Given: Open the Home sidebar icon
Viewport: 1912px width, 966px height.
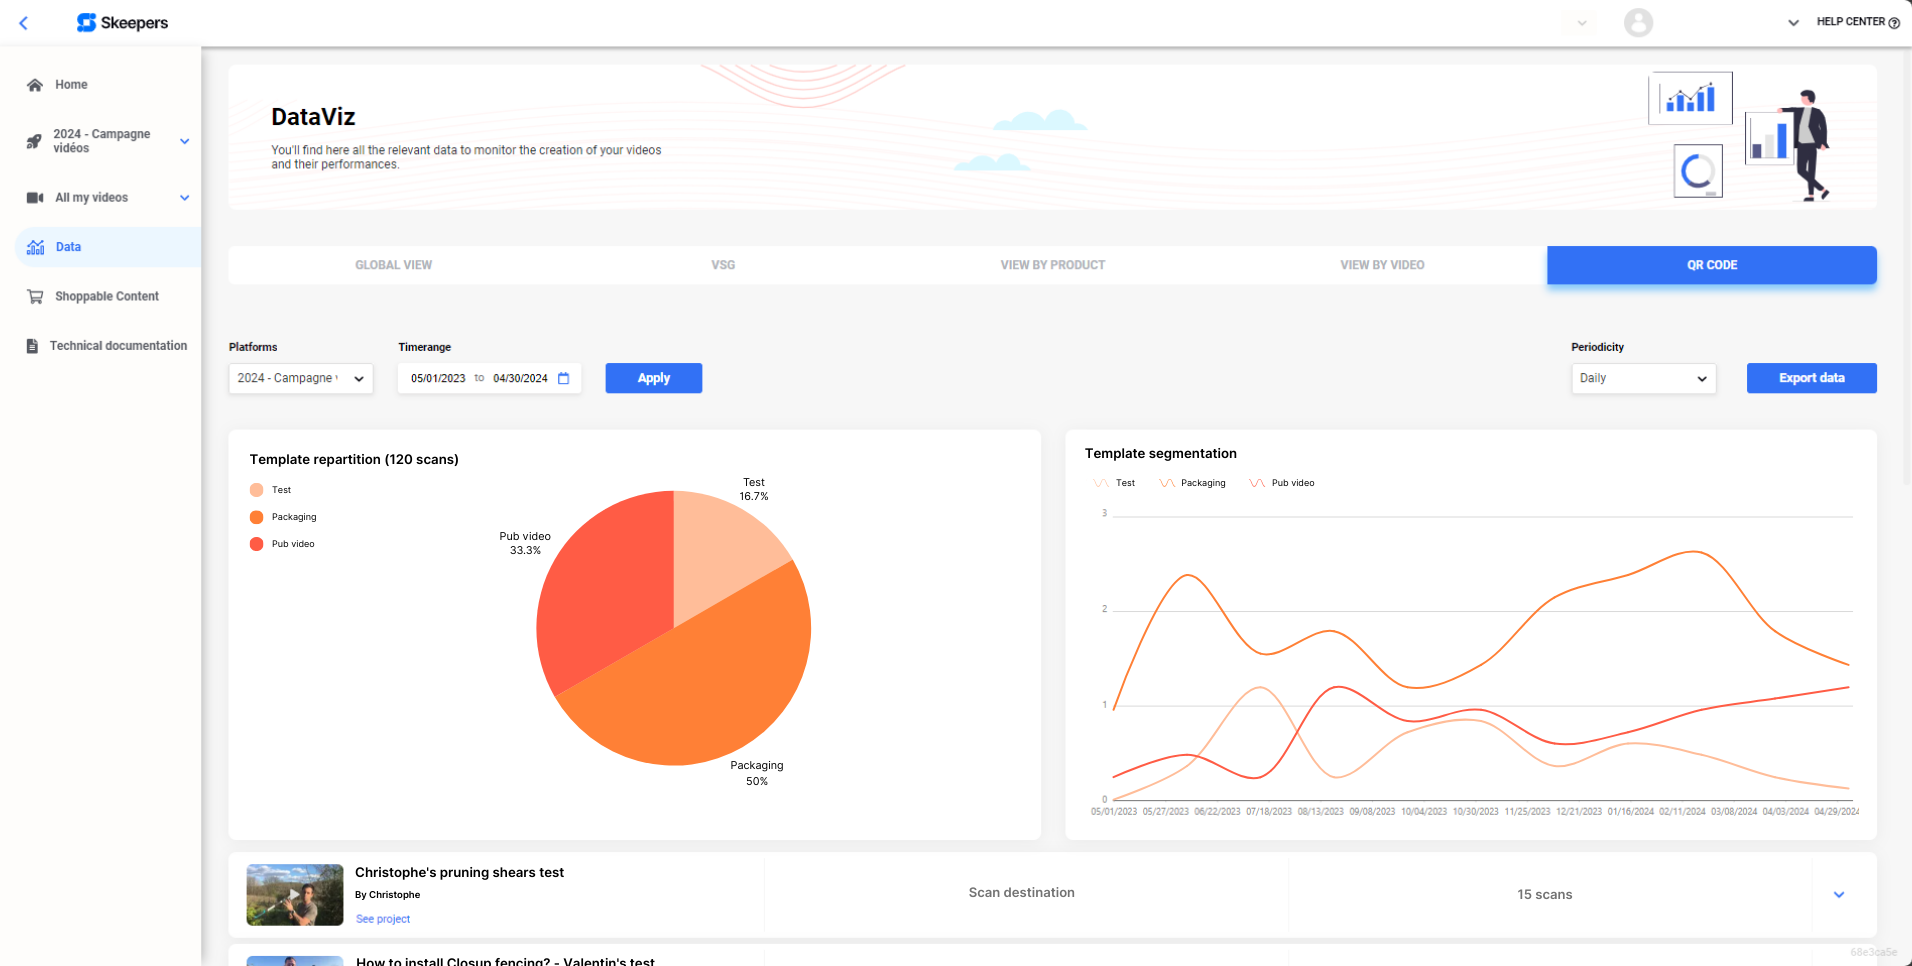Looking at the screenshot, I should pos(35,85).
